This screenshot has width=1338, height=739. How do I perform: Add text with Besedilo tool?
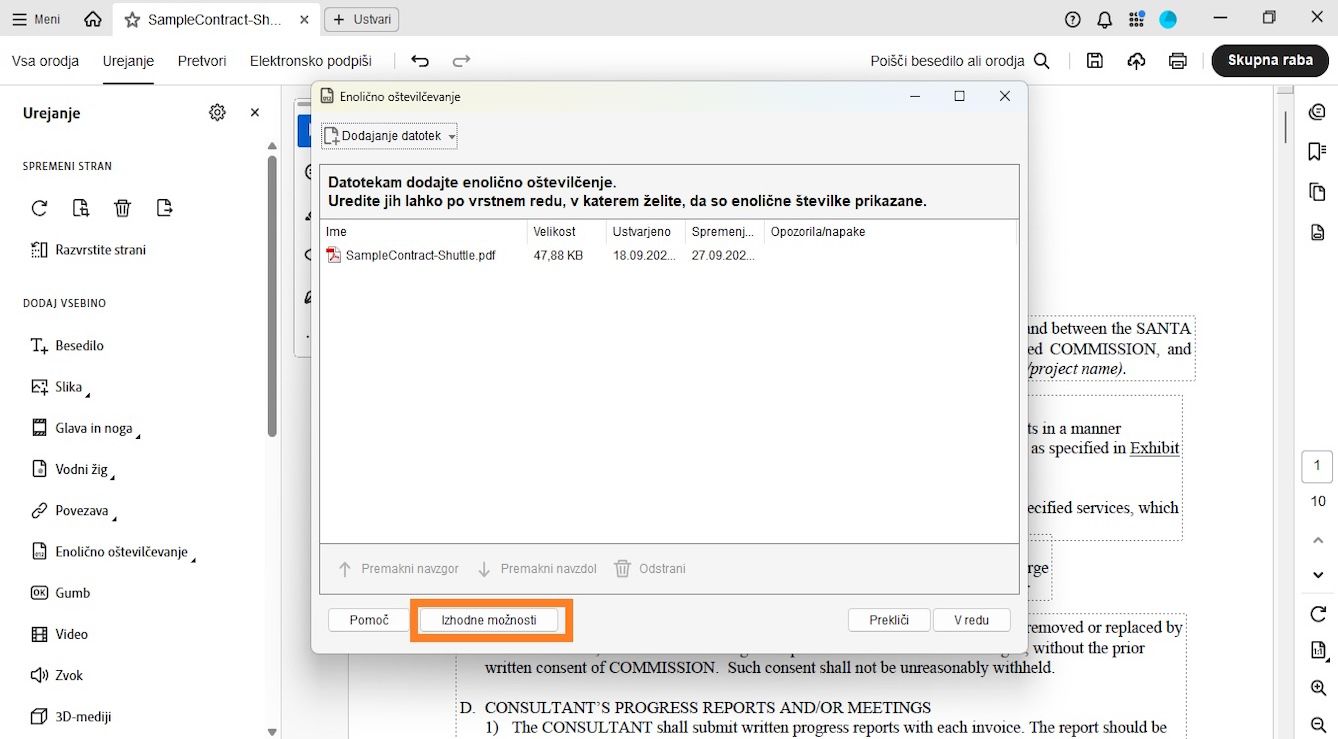[x=67, y=346]
